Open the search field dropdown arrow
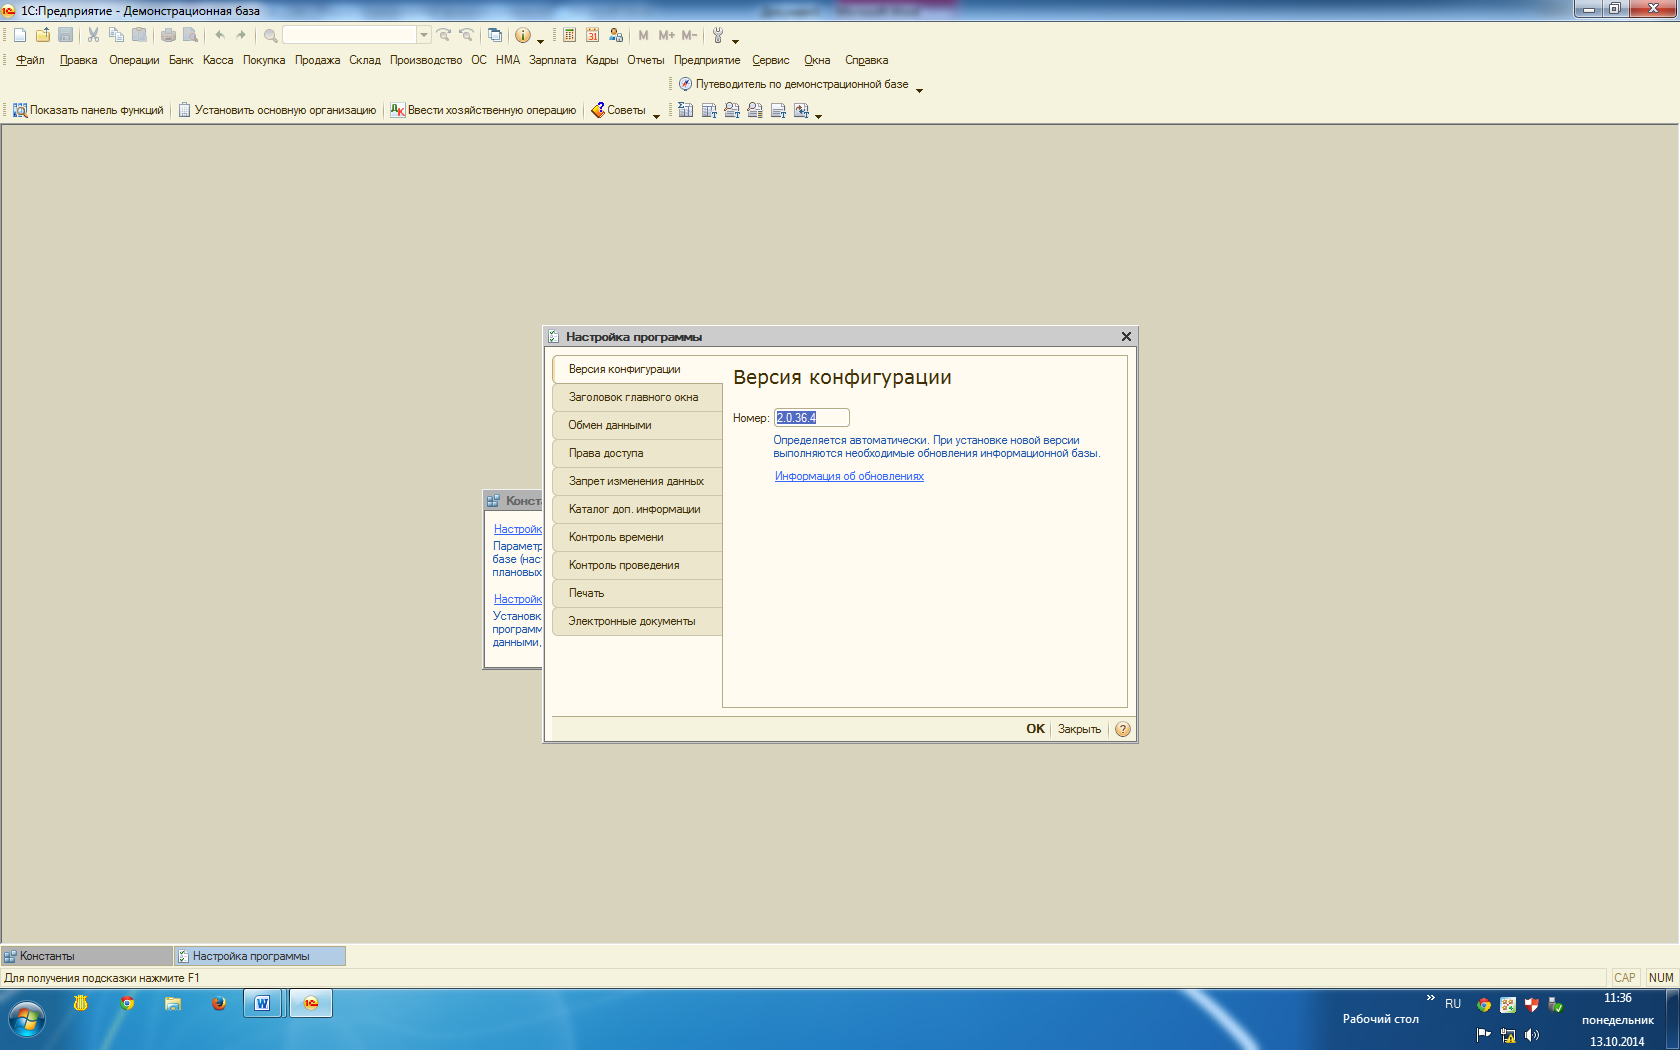 (424, 35)
